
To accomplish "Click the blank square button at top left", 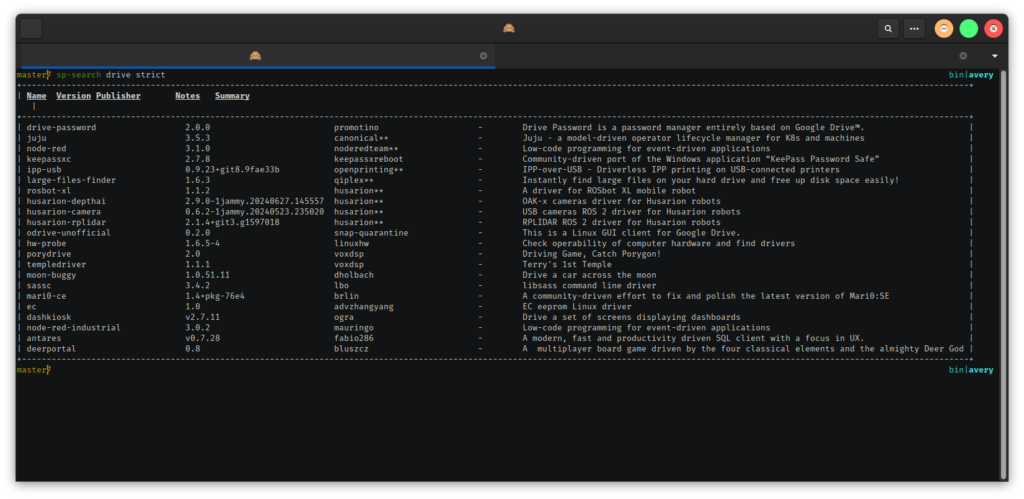I will [x=31, y=28].
